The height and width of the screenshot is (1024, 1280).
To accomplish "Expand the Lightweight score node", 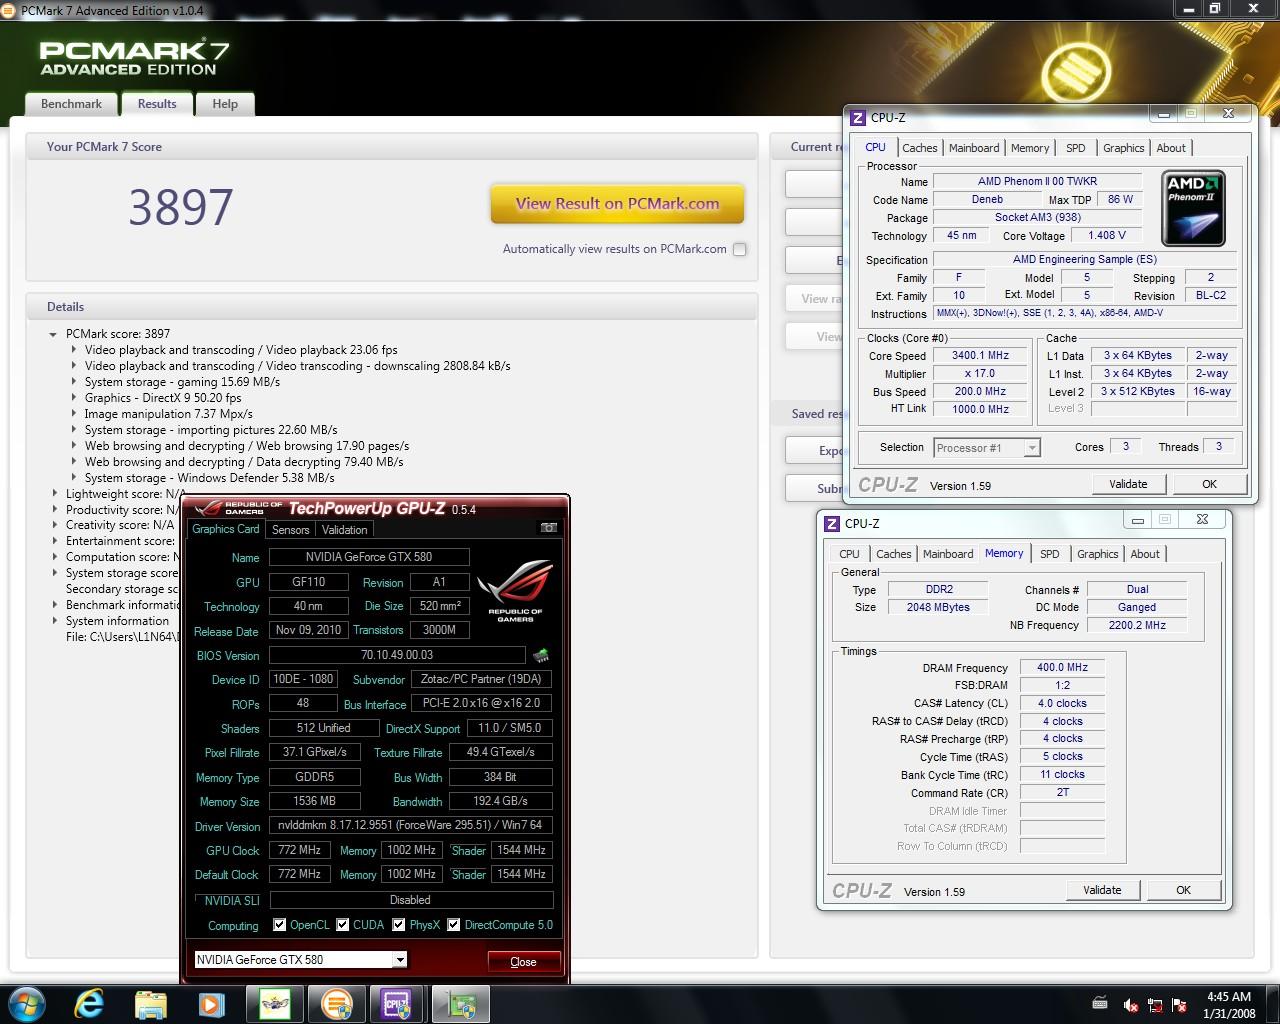I will click(55, 494).
